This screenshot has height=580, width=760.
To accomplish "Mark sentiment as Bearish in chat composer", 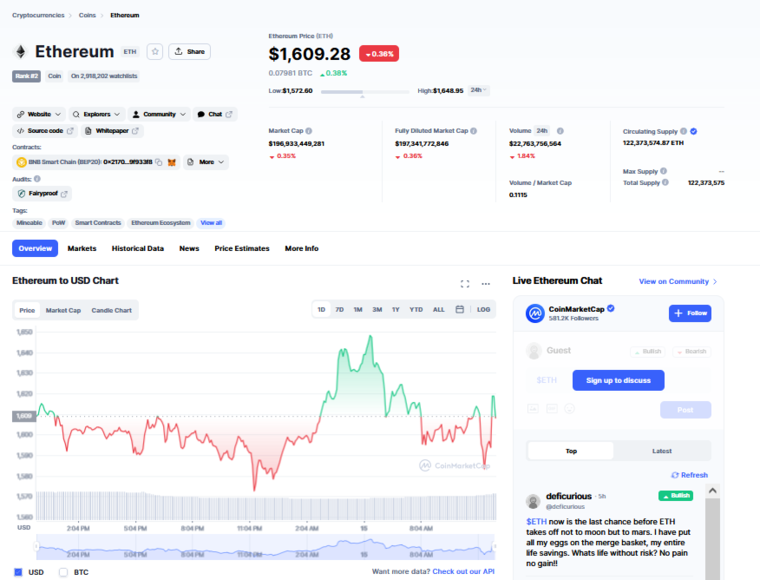I will click(692, 351).
